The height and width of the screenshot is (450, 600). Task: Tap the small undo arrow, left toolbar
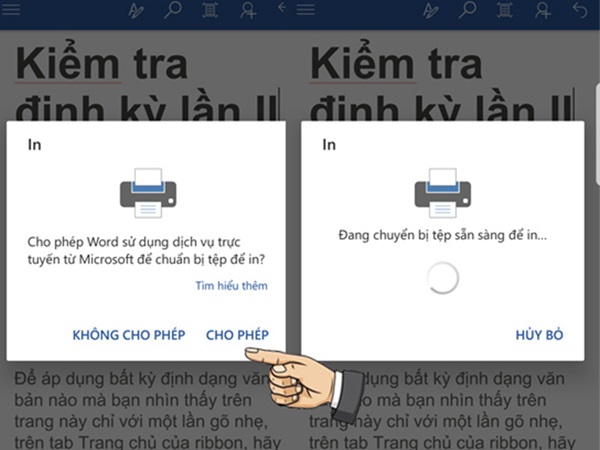click(x=282, y=7)
